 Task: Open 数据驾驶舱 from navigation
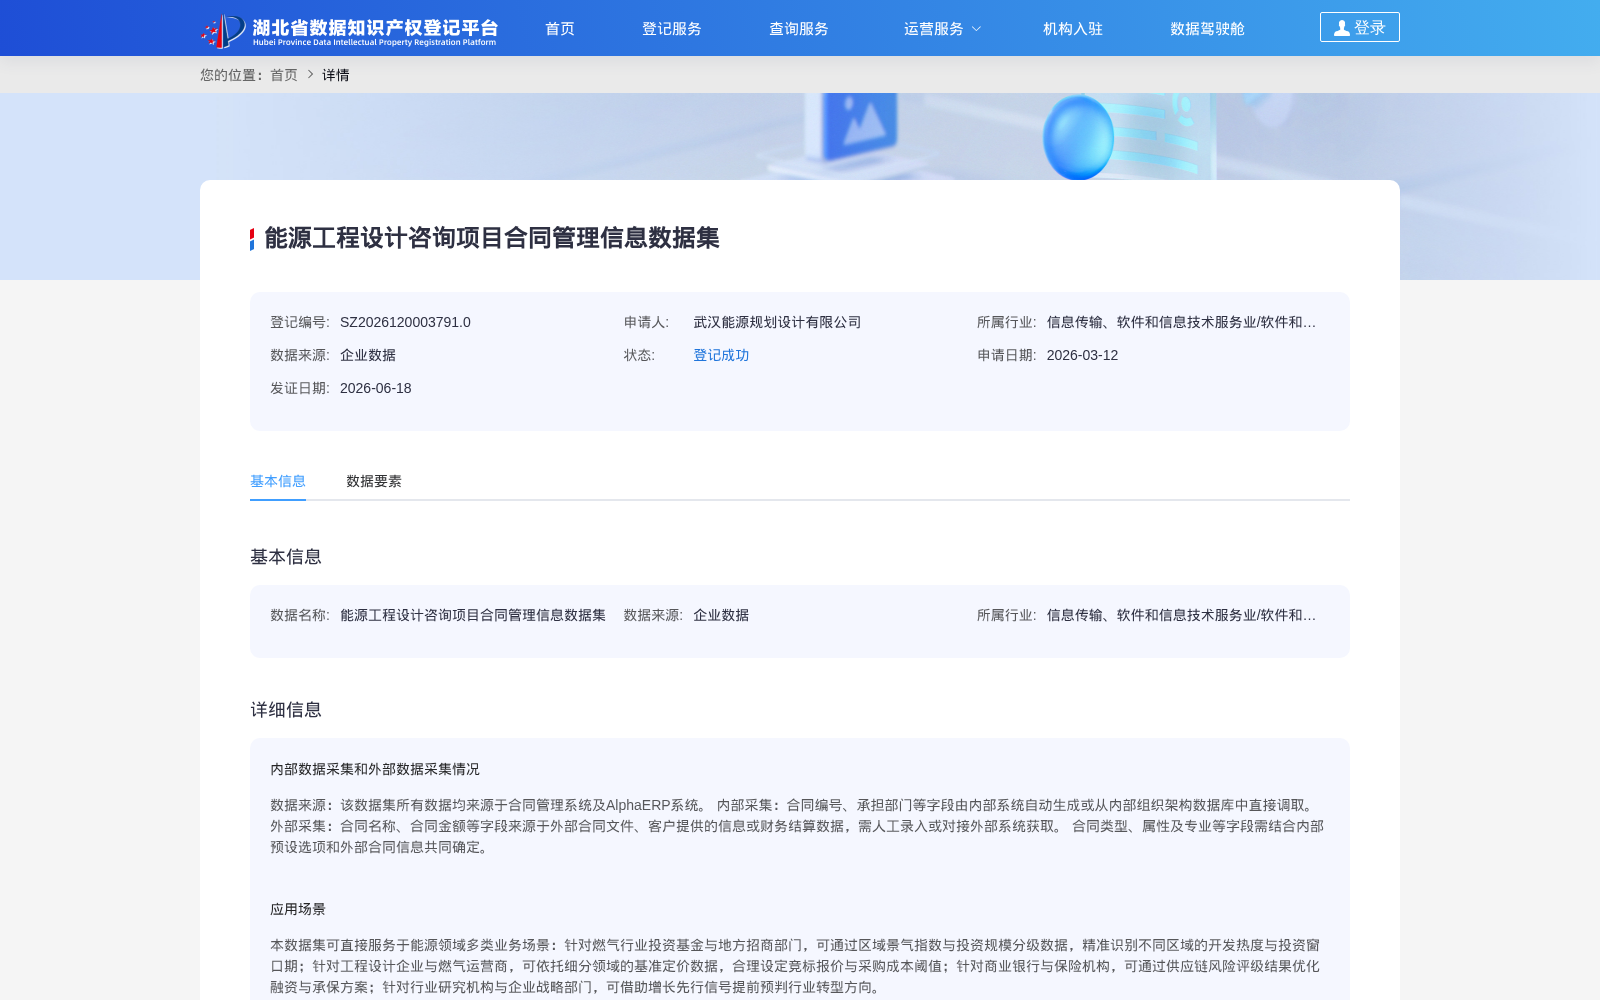point(1207,29)
